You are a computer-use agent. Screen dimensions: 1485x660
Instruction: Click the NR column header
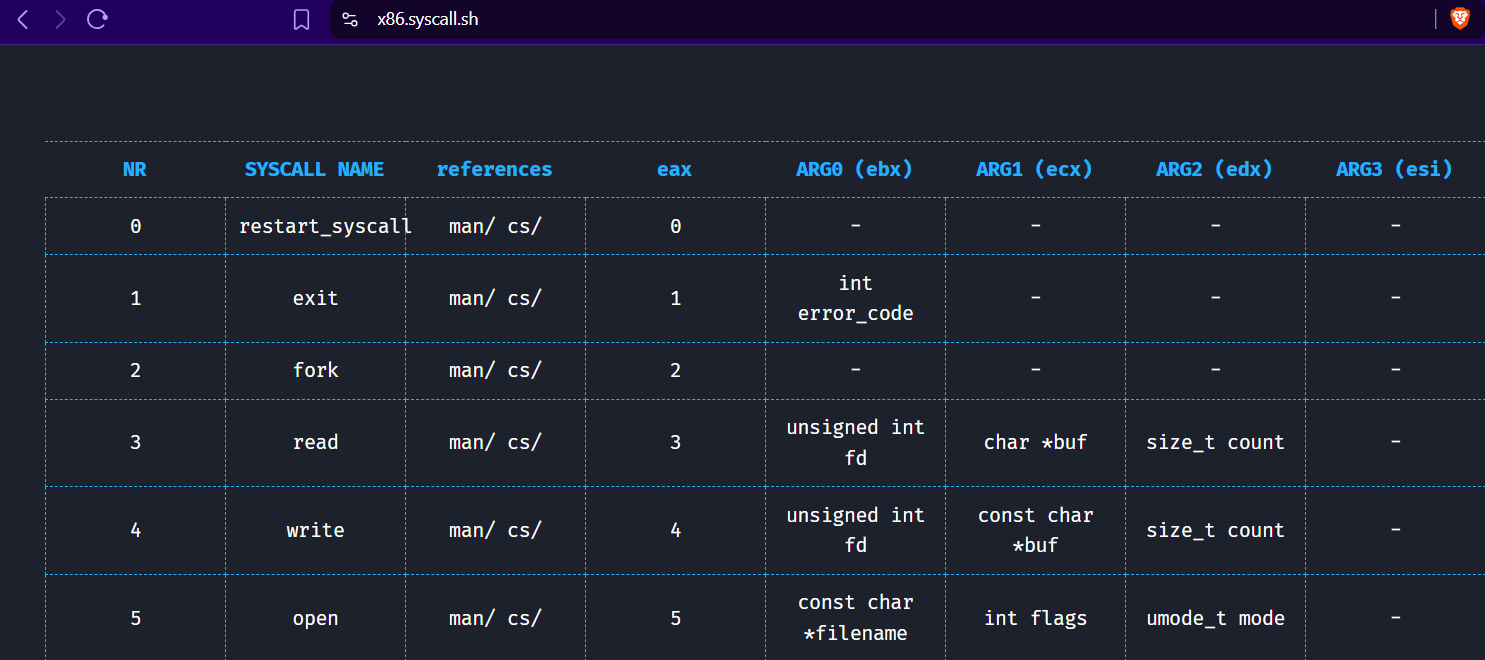coord(134,169)
